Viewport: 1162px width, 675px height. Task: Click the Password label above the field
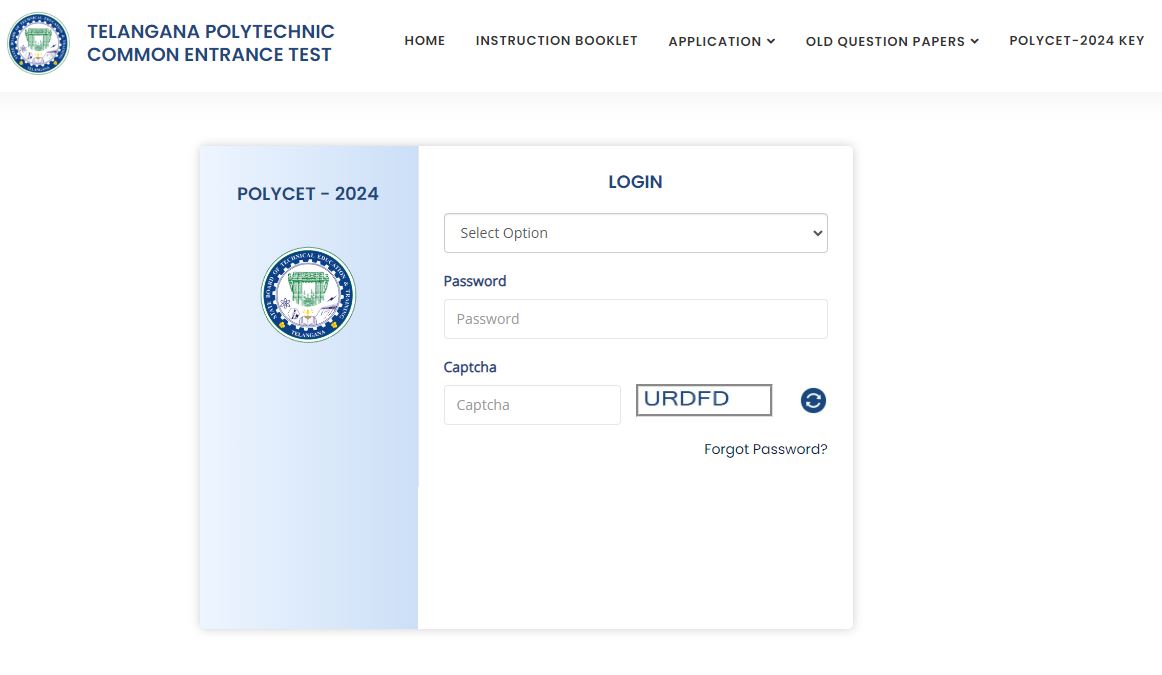pyautogui.click(x=475, y=281)
